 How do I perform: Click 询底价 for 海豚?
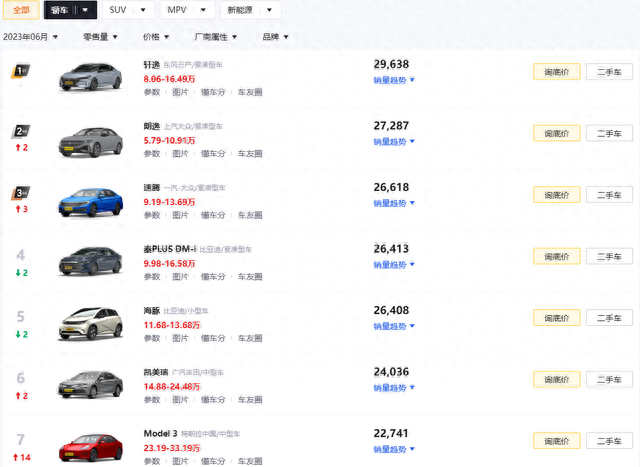click(x=556, y=318)
